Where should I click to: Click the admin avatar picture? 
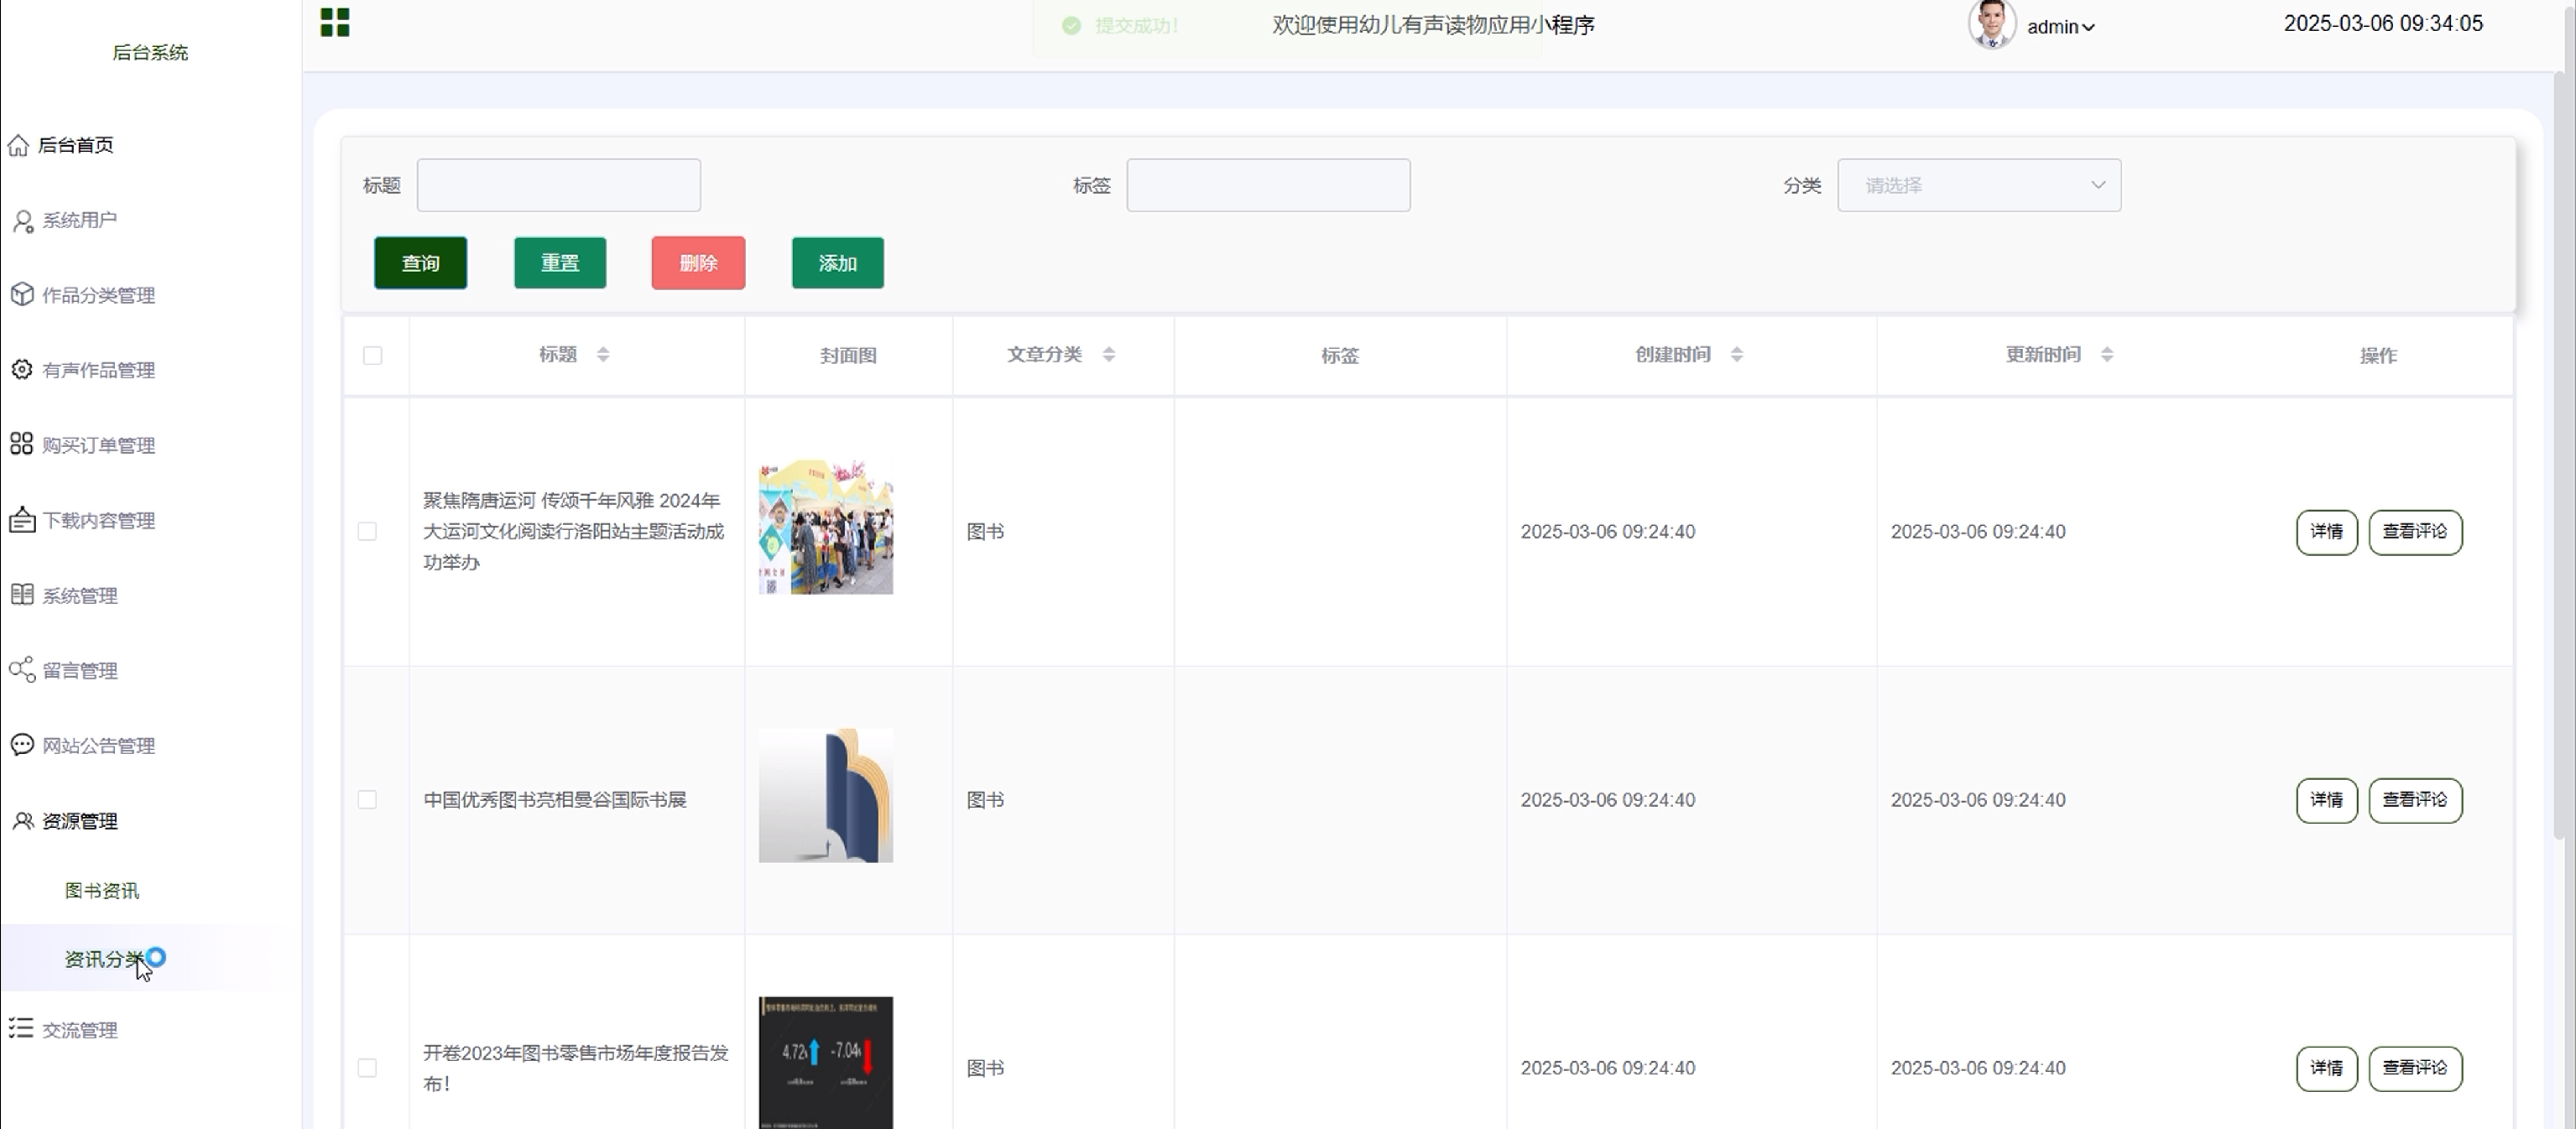click(x=1991, y=25)
